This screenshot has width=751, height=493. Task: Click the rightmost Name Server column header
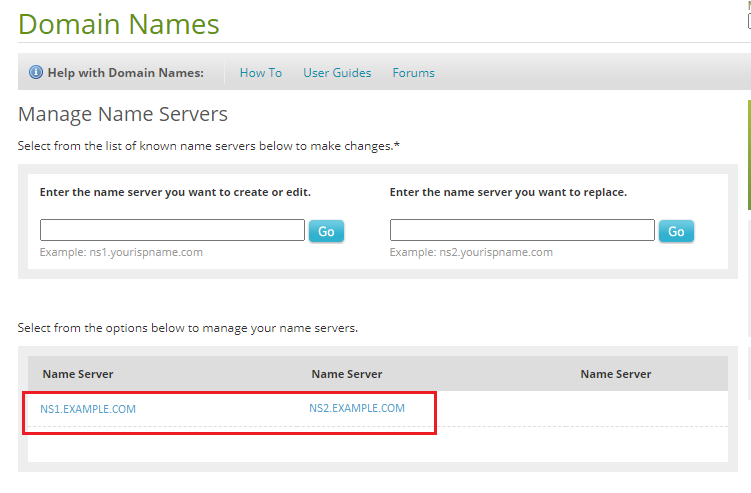[x=615, y=374]
